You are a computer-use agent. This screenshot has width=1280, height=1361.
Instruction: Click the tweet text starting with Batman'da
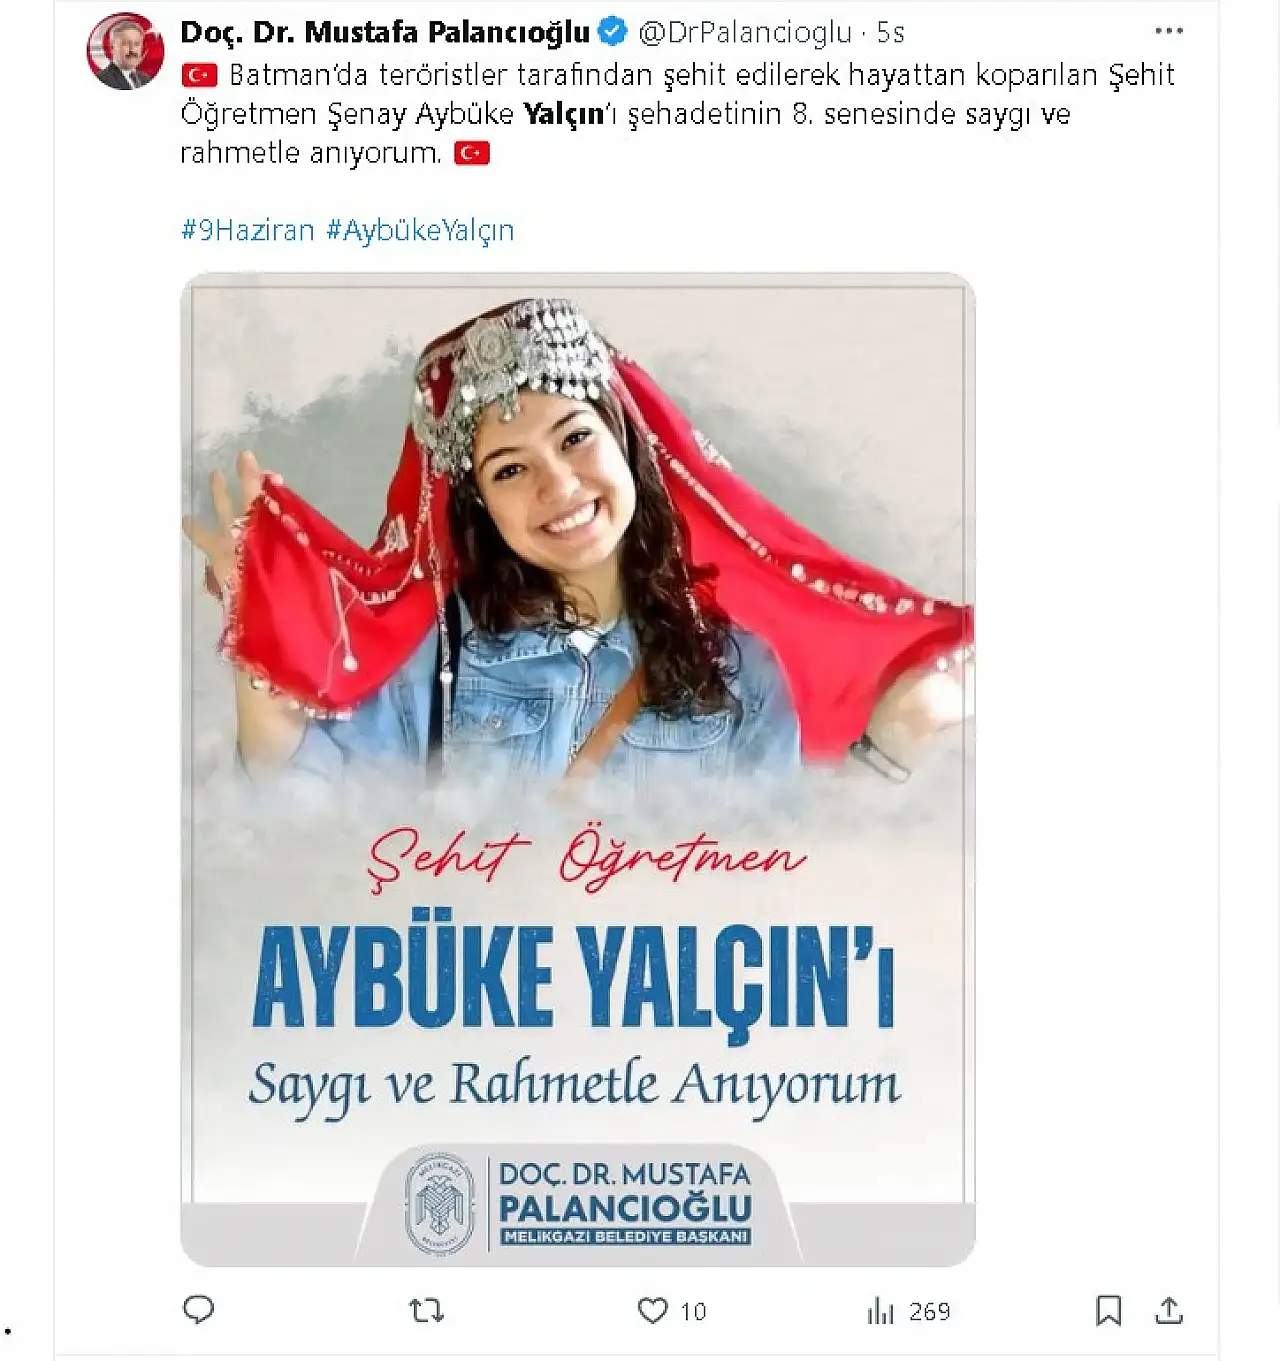pyautogui.click(x=677, y=113)
